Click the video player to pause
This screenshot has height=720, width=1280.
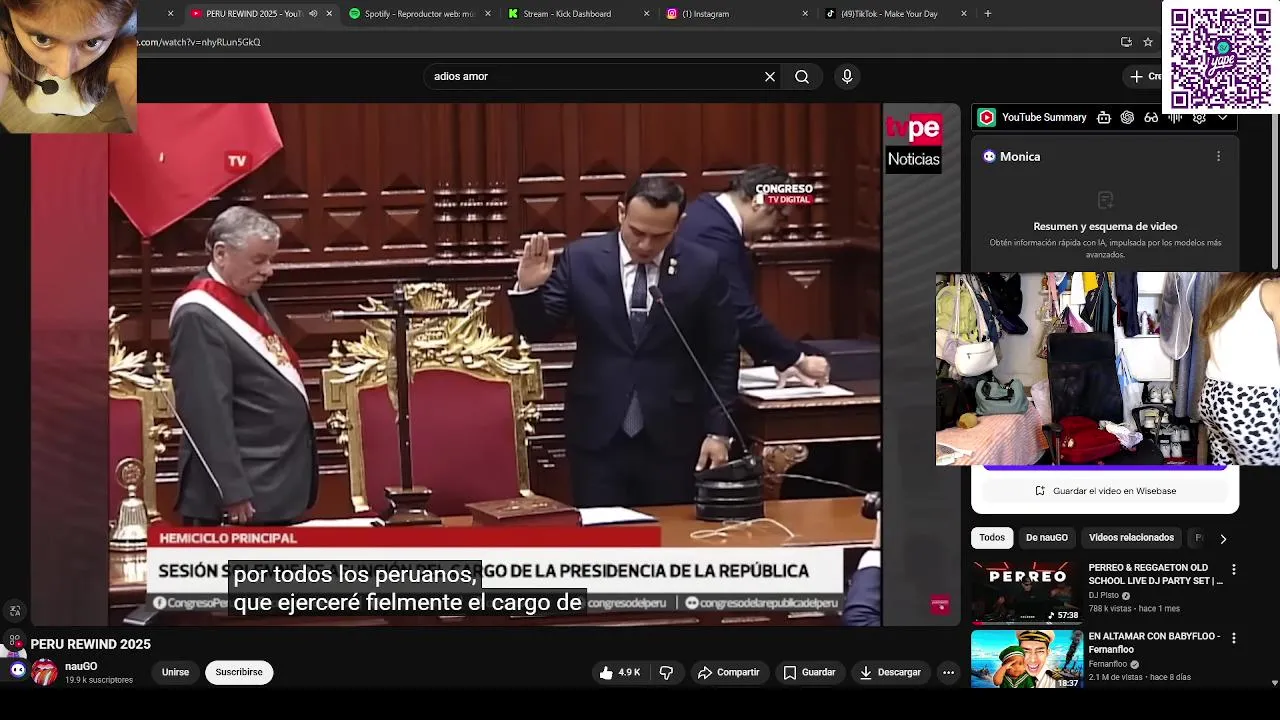[x=495, y=365]
